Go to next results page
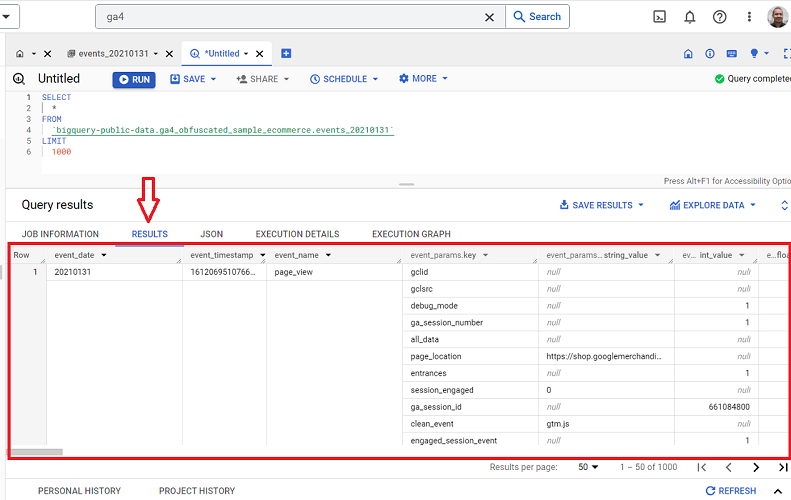 (756, 467)
